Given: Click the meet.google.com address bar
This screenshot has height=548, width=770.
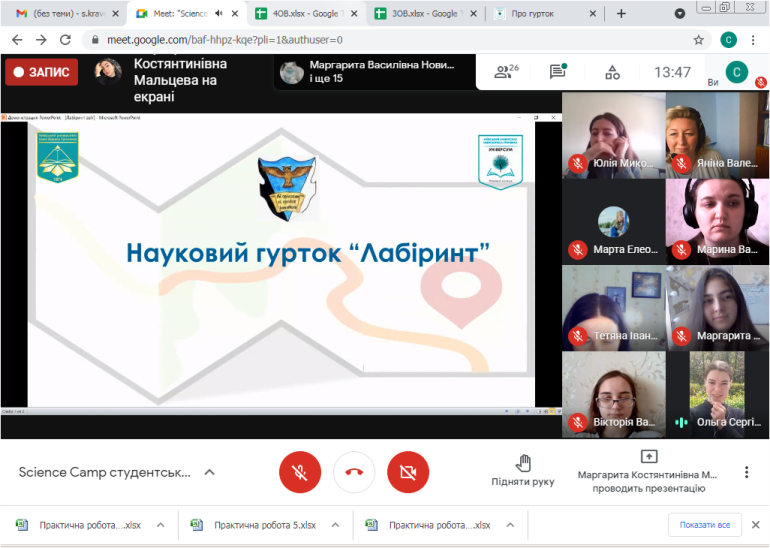Looking at the screenshot, I should tap(380, 40).
